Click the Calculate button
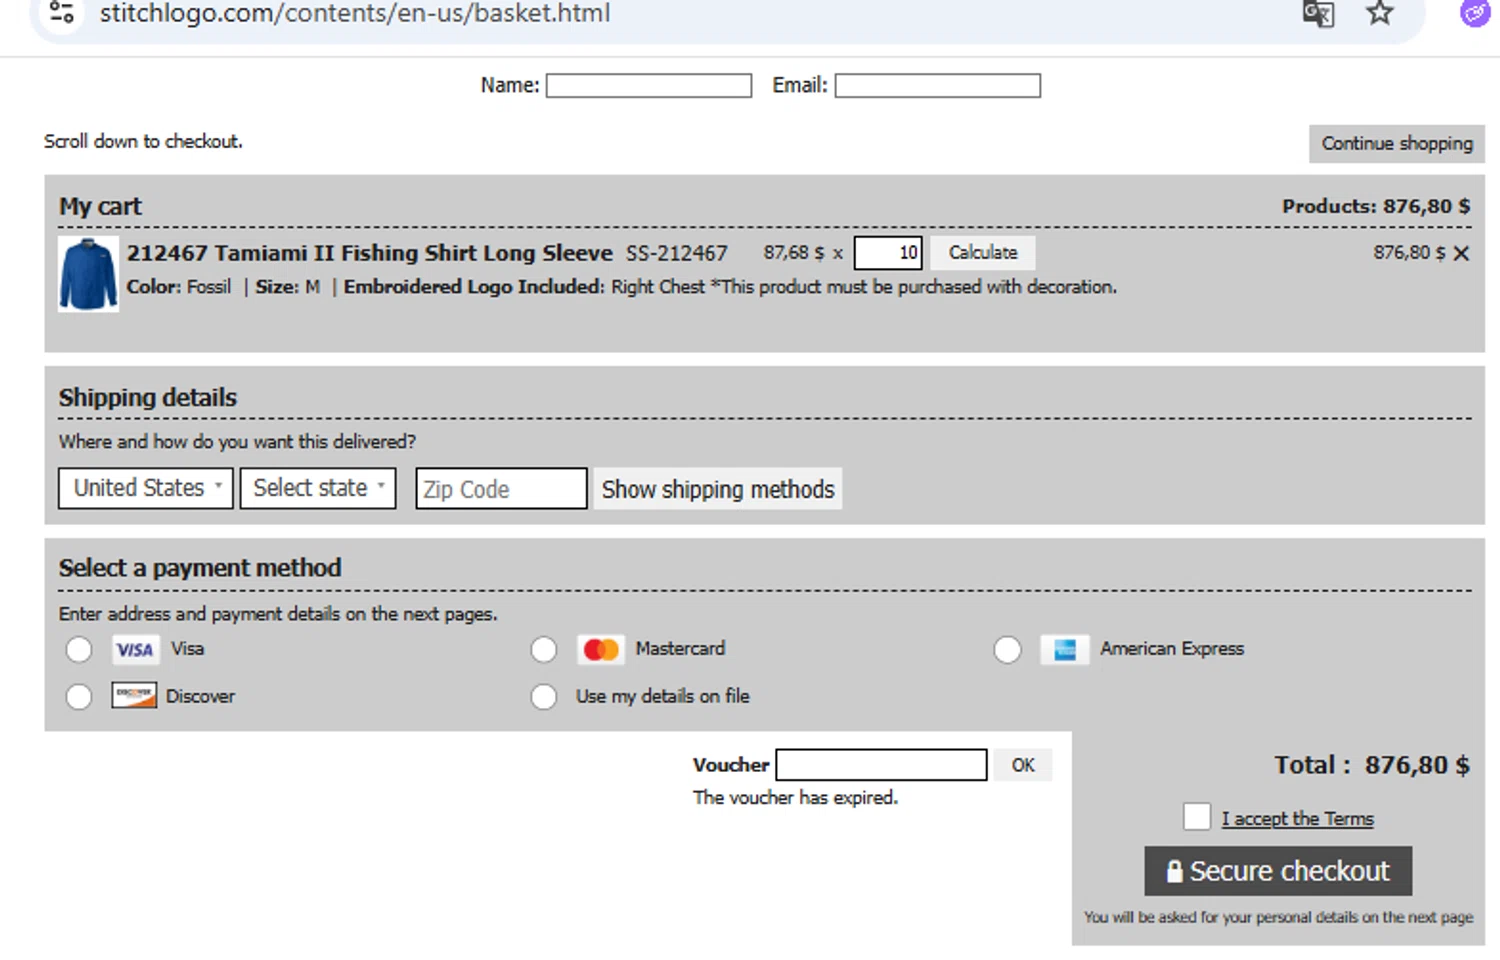Screen dimensions: 1500x960 (983, 253)
